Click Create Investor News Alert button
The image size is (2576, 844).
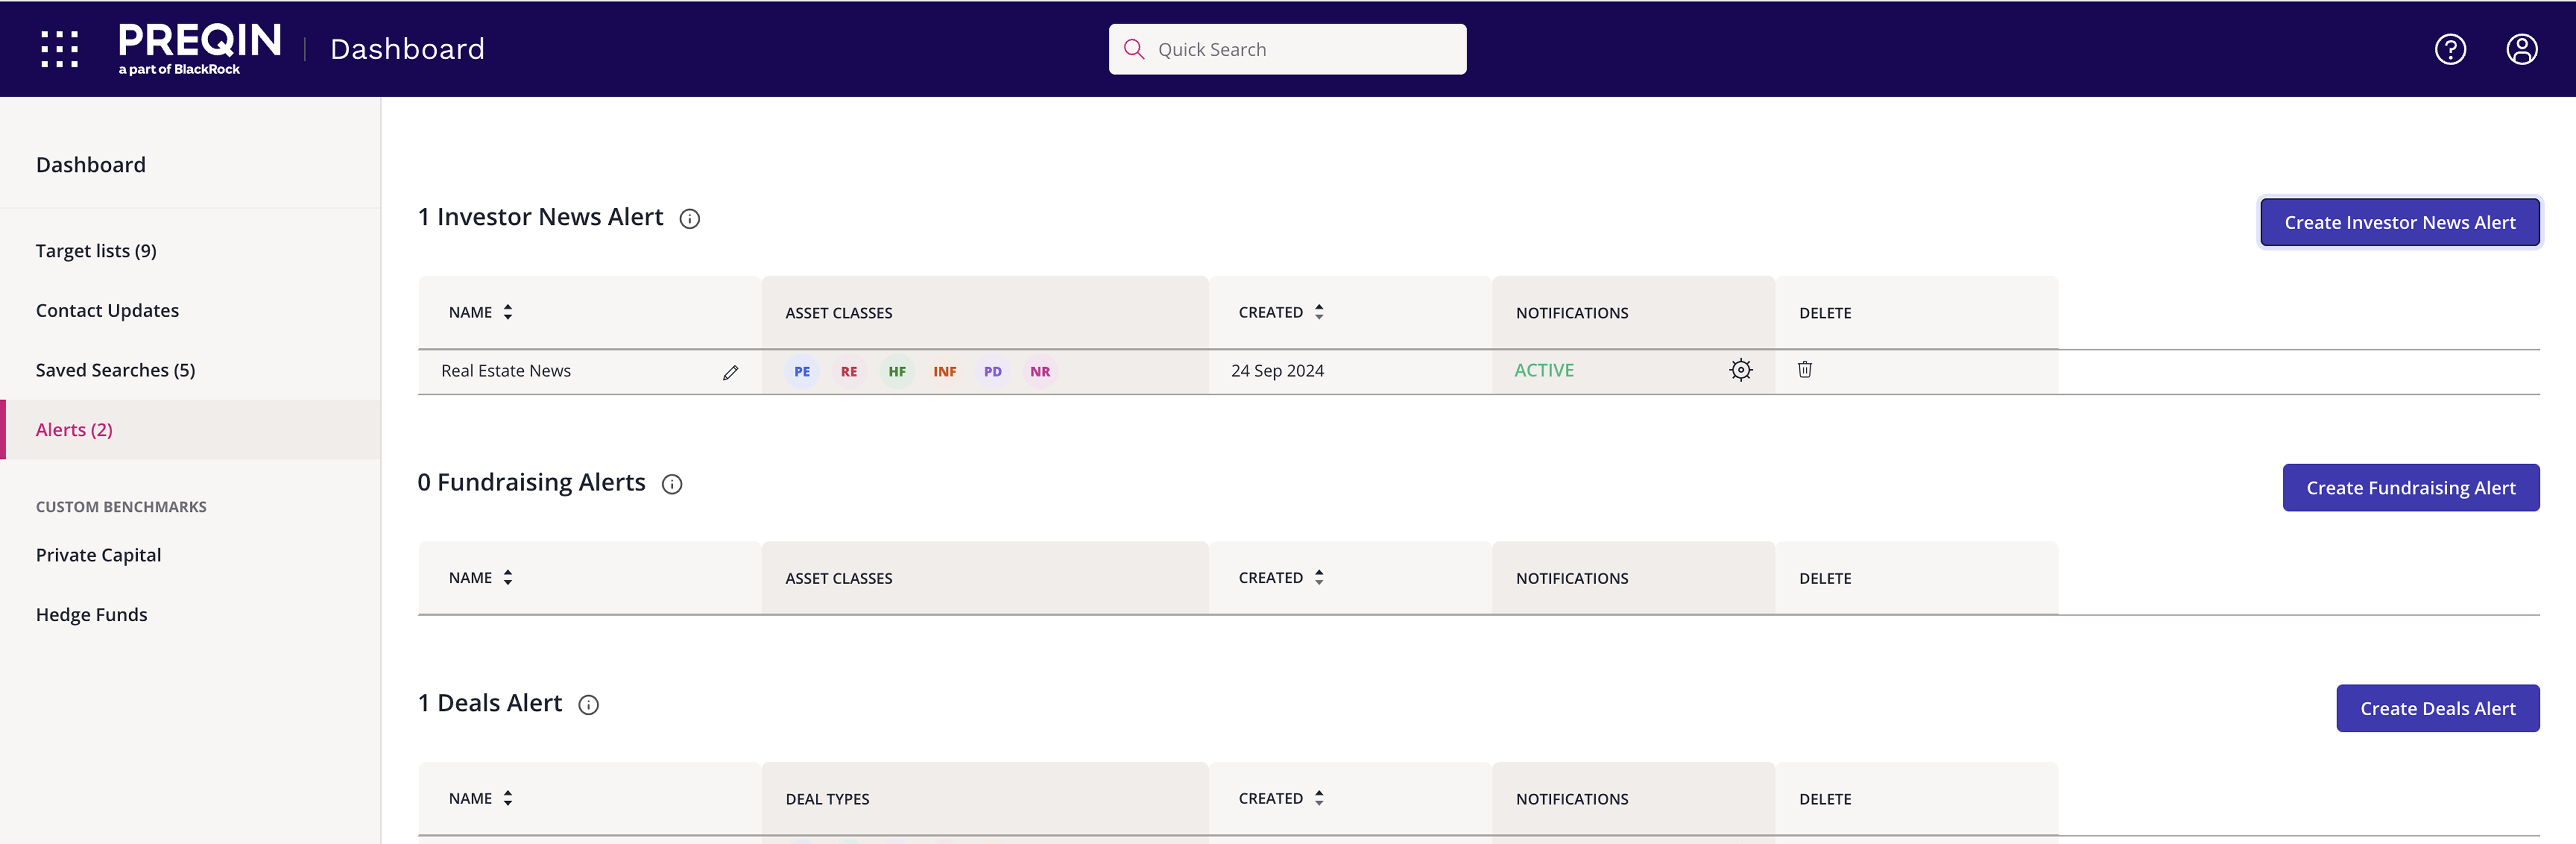click(x=2400, y=222)
